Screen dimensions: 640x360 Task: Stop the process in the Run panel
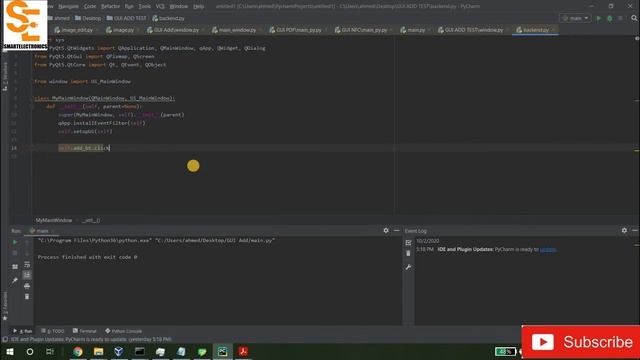[x=15, y=253]
